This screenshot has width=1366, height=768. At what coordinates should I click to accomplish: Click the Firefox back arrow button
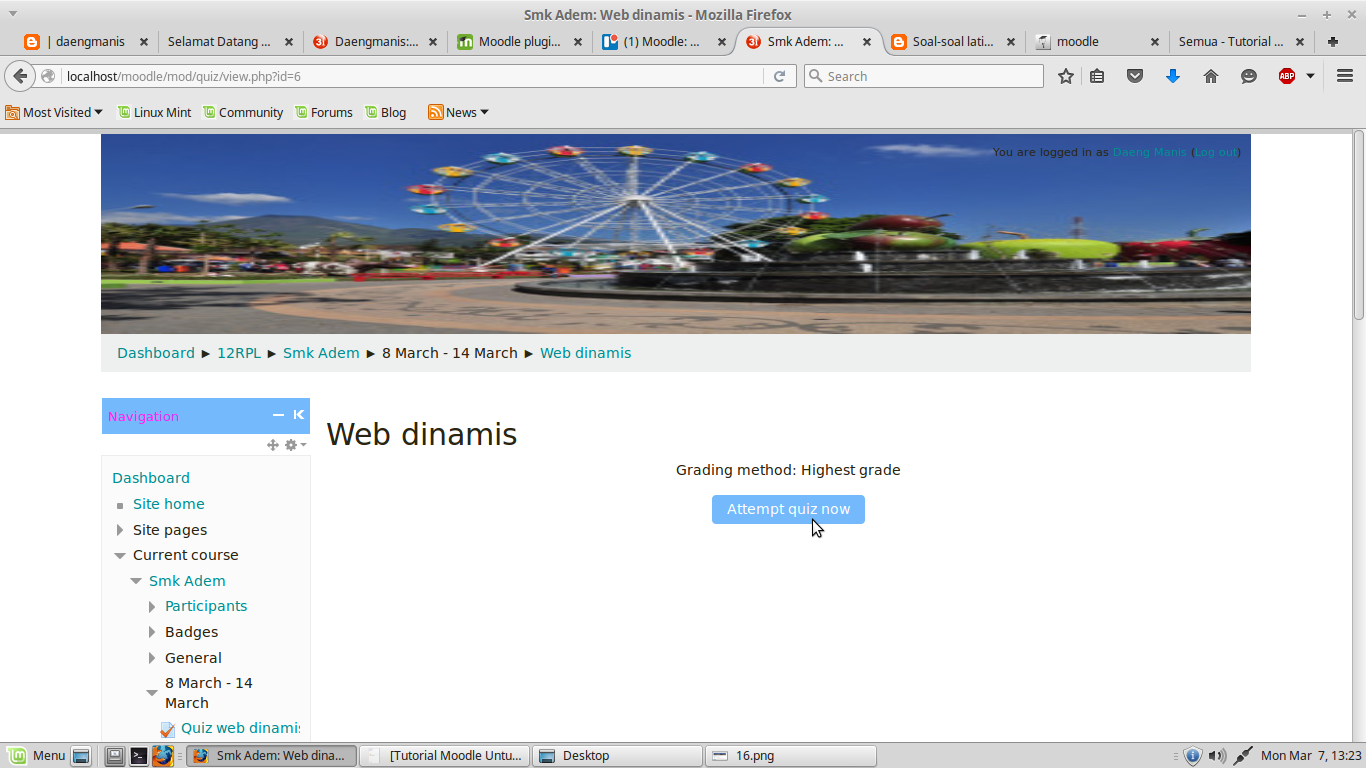pyautogui.click(x=20, y=76)
